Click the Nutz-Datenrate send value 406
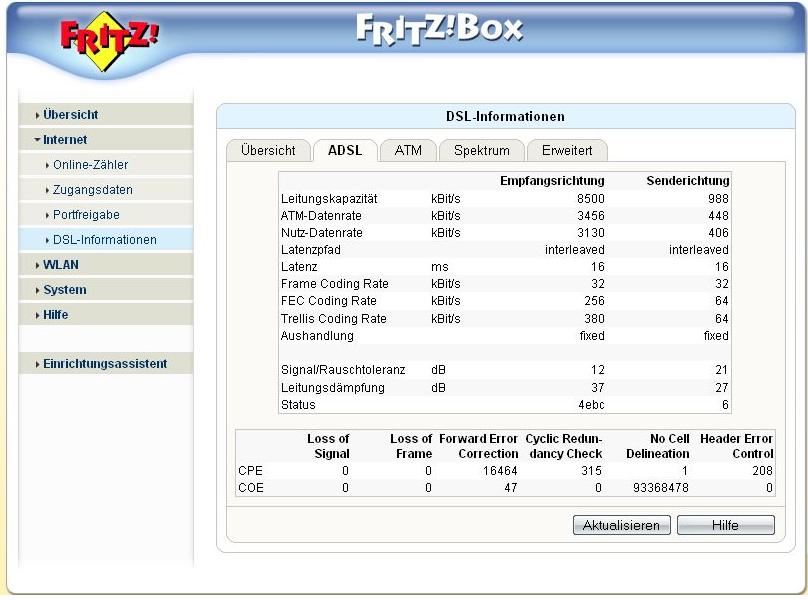Viewport: 808px width, 600px height. pyautogui.click(x=718, y=233)
